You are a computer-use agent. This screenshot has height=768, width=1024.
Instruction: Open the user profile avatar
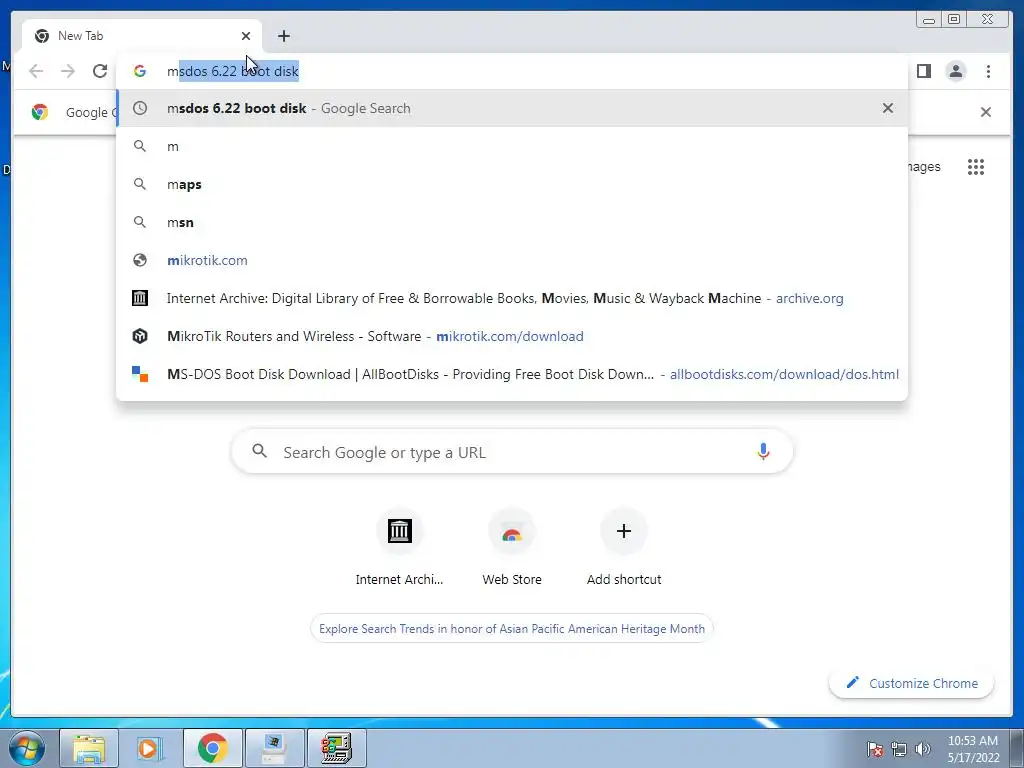[x=956, y=71]
